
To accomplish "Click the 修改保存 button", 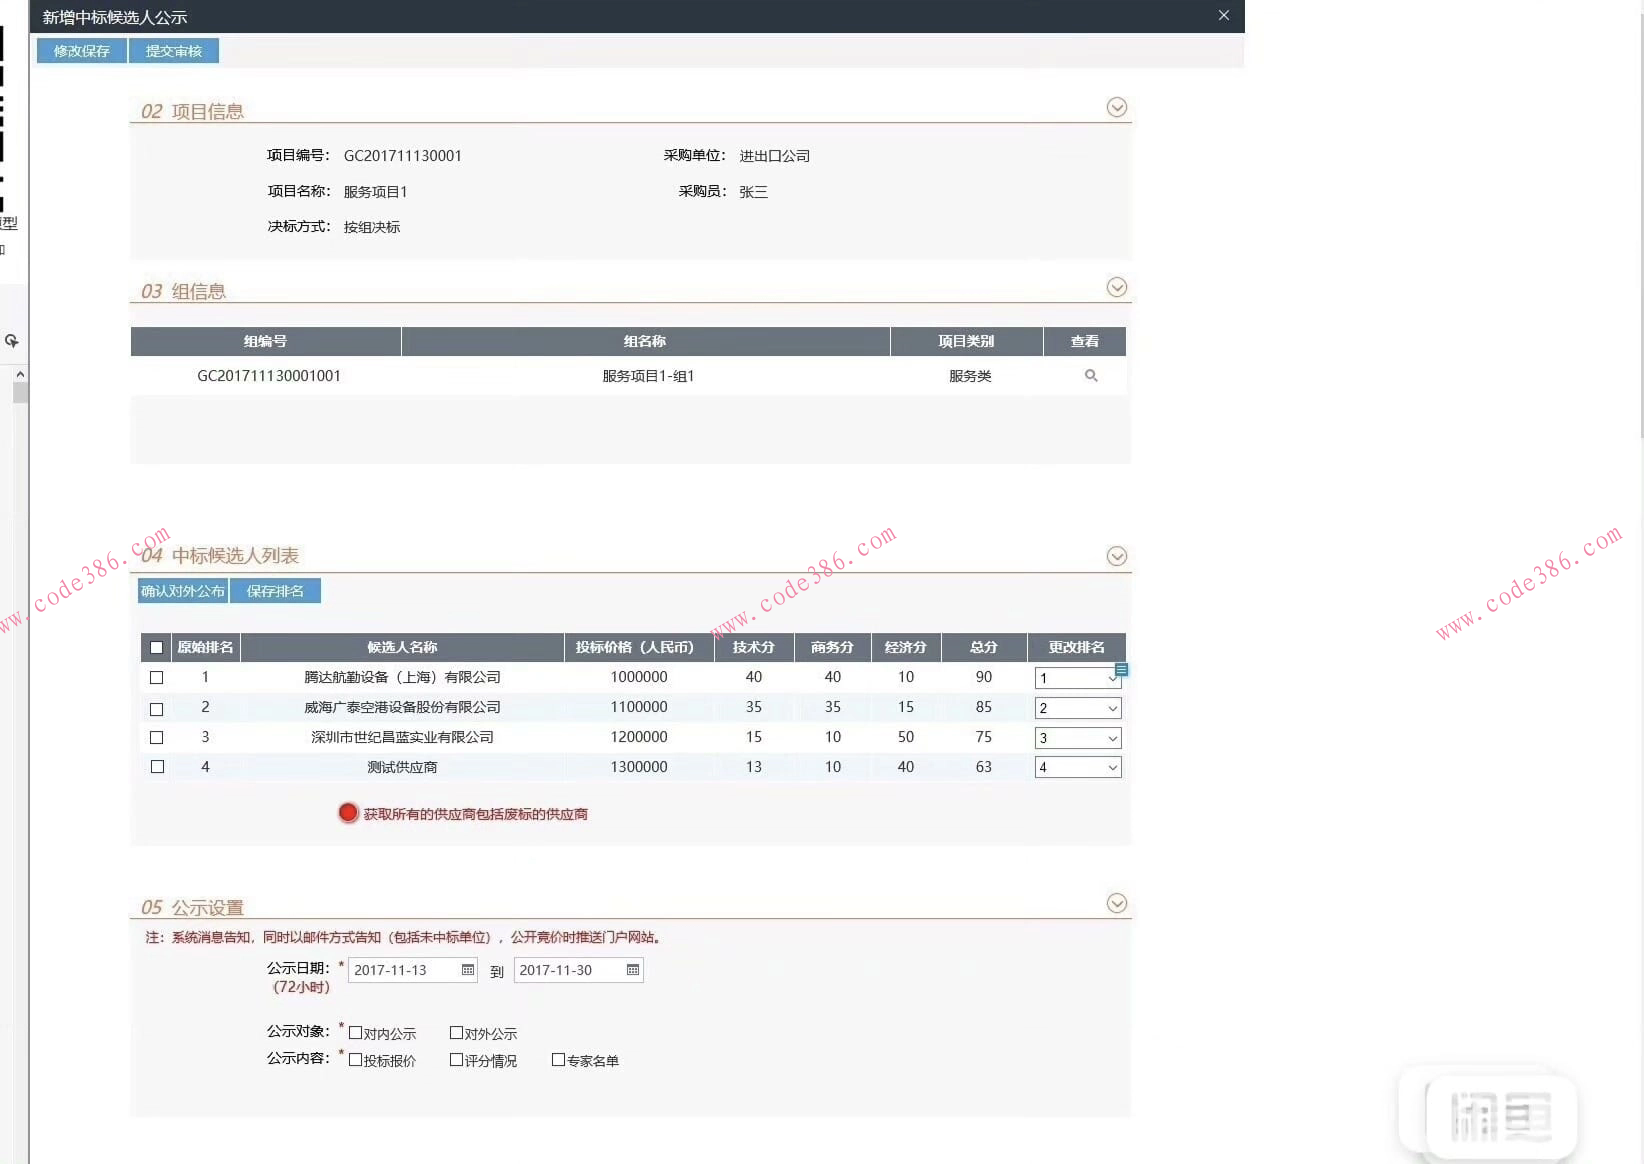I will coord(82,51).
